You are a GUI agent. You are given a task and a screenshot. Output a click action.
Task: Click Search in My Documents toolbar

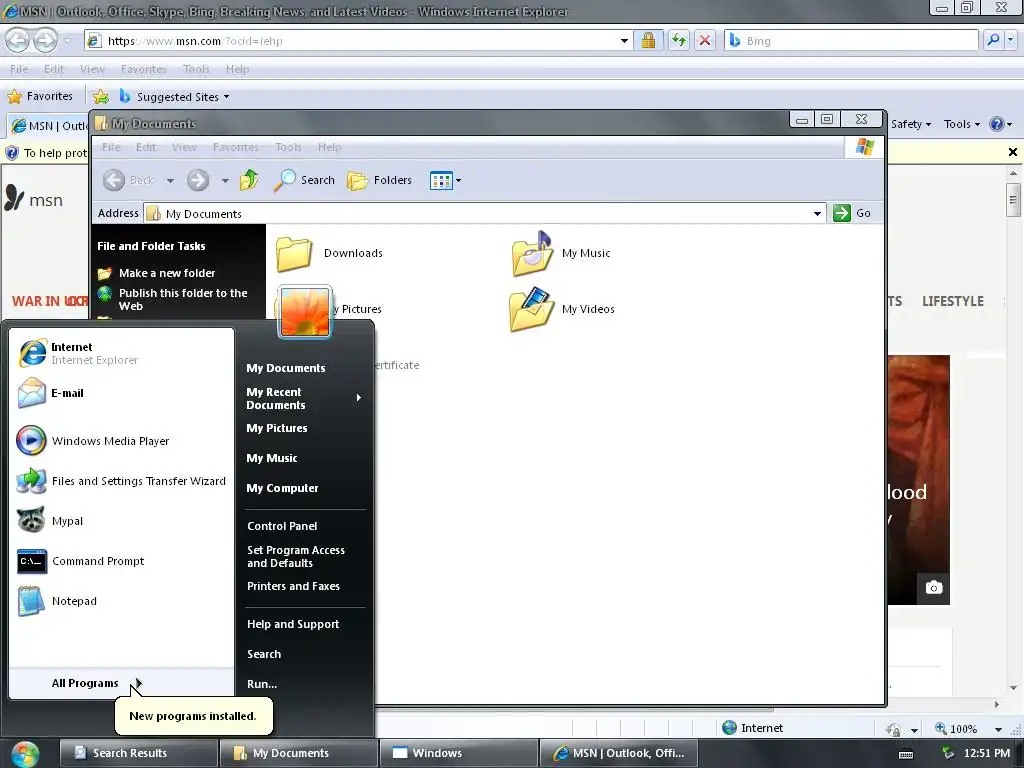click(304, 180)
